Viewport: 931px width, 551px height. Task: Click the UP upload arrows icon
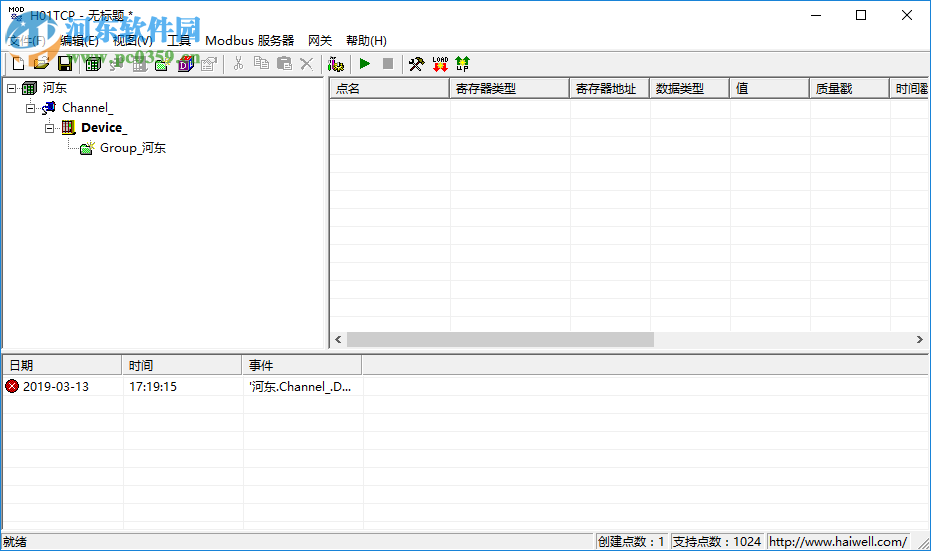point(463,64)
